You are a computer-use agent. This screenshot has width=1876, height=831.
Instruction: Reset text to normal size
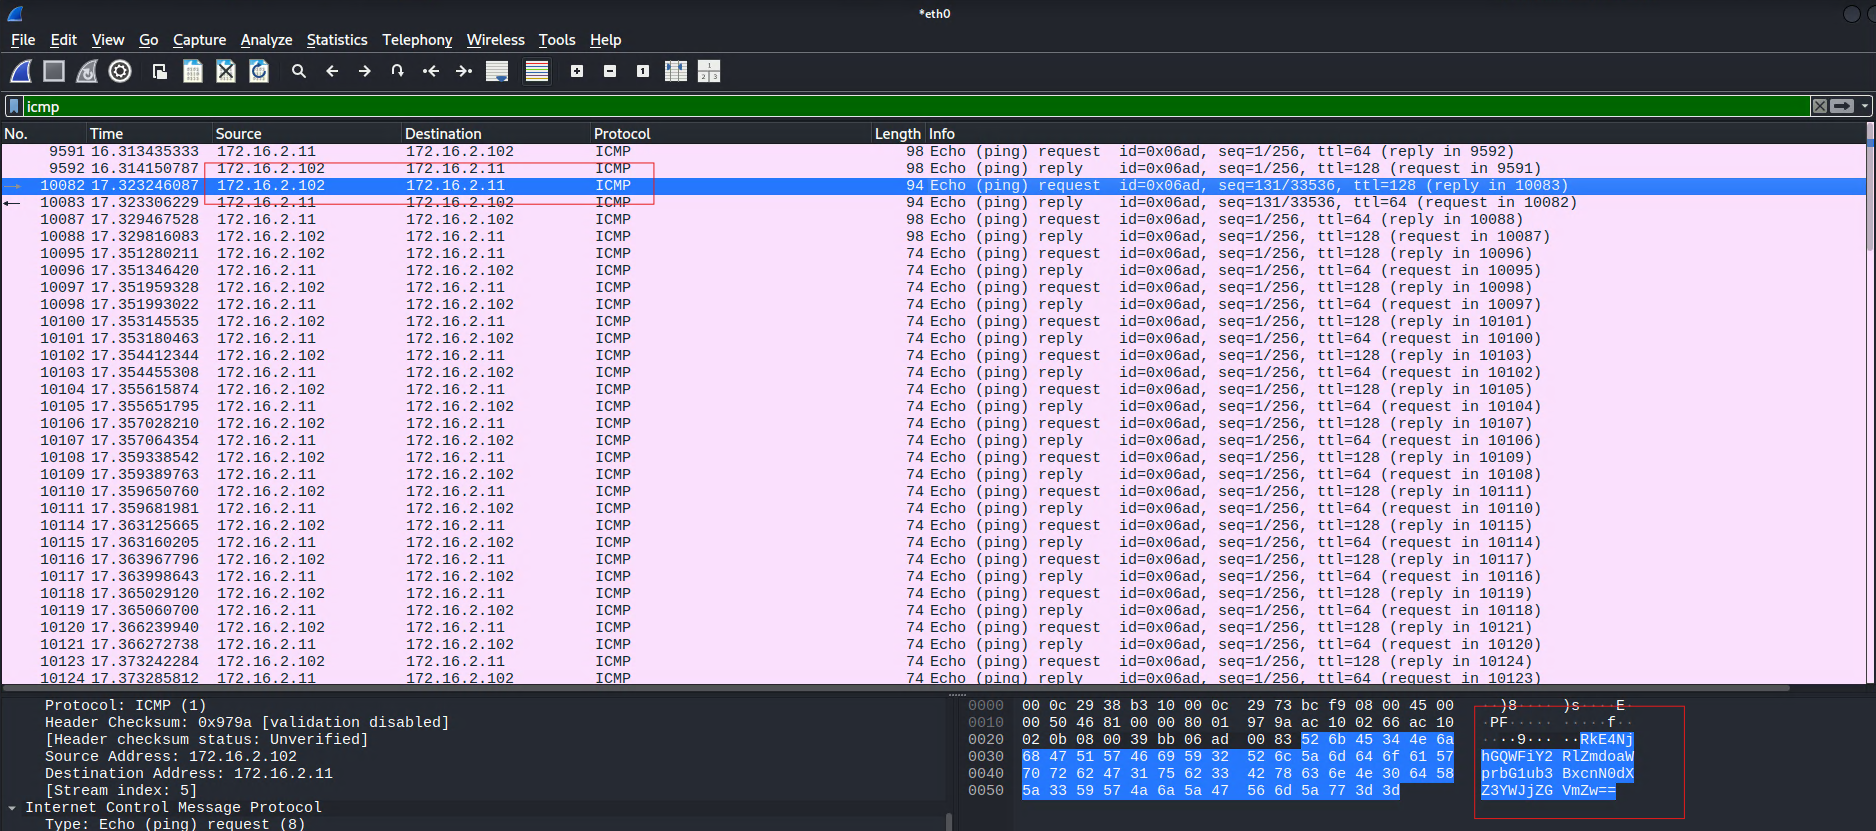tap(643, 71)
